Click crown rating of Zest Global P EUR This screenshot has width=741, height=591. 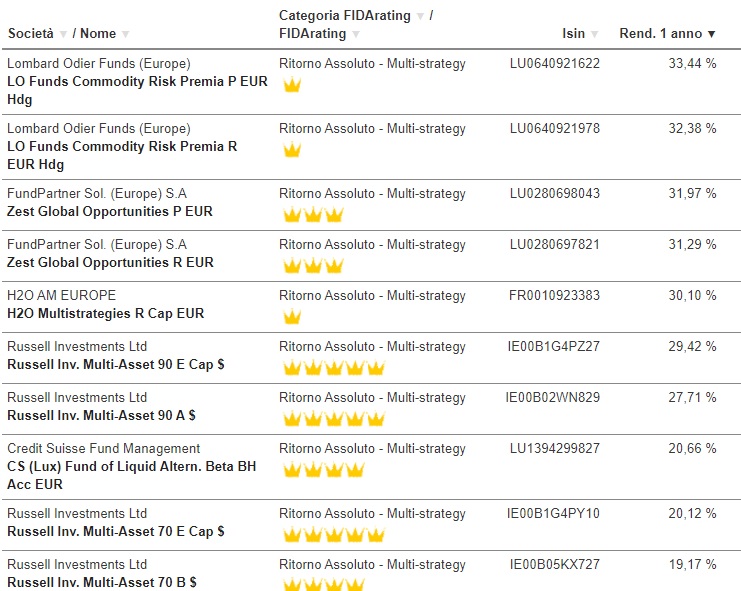coord(313,215)
